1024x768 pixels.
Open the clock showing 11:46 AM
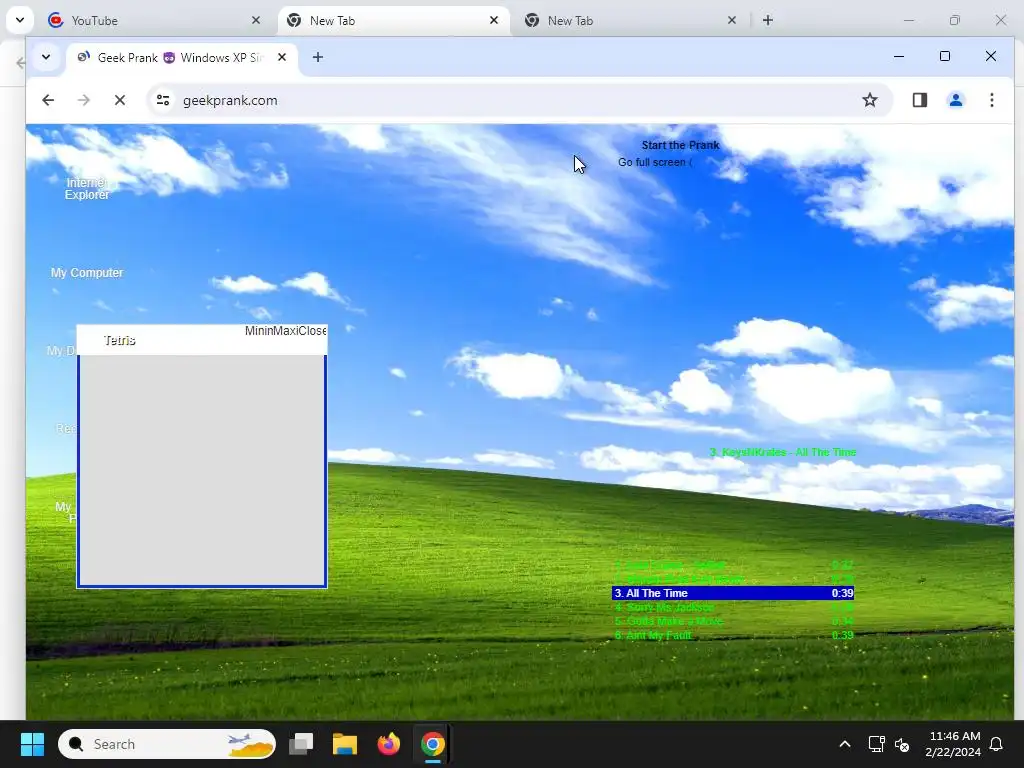pyautogui.click(x=953, y=744)
